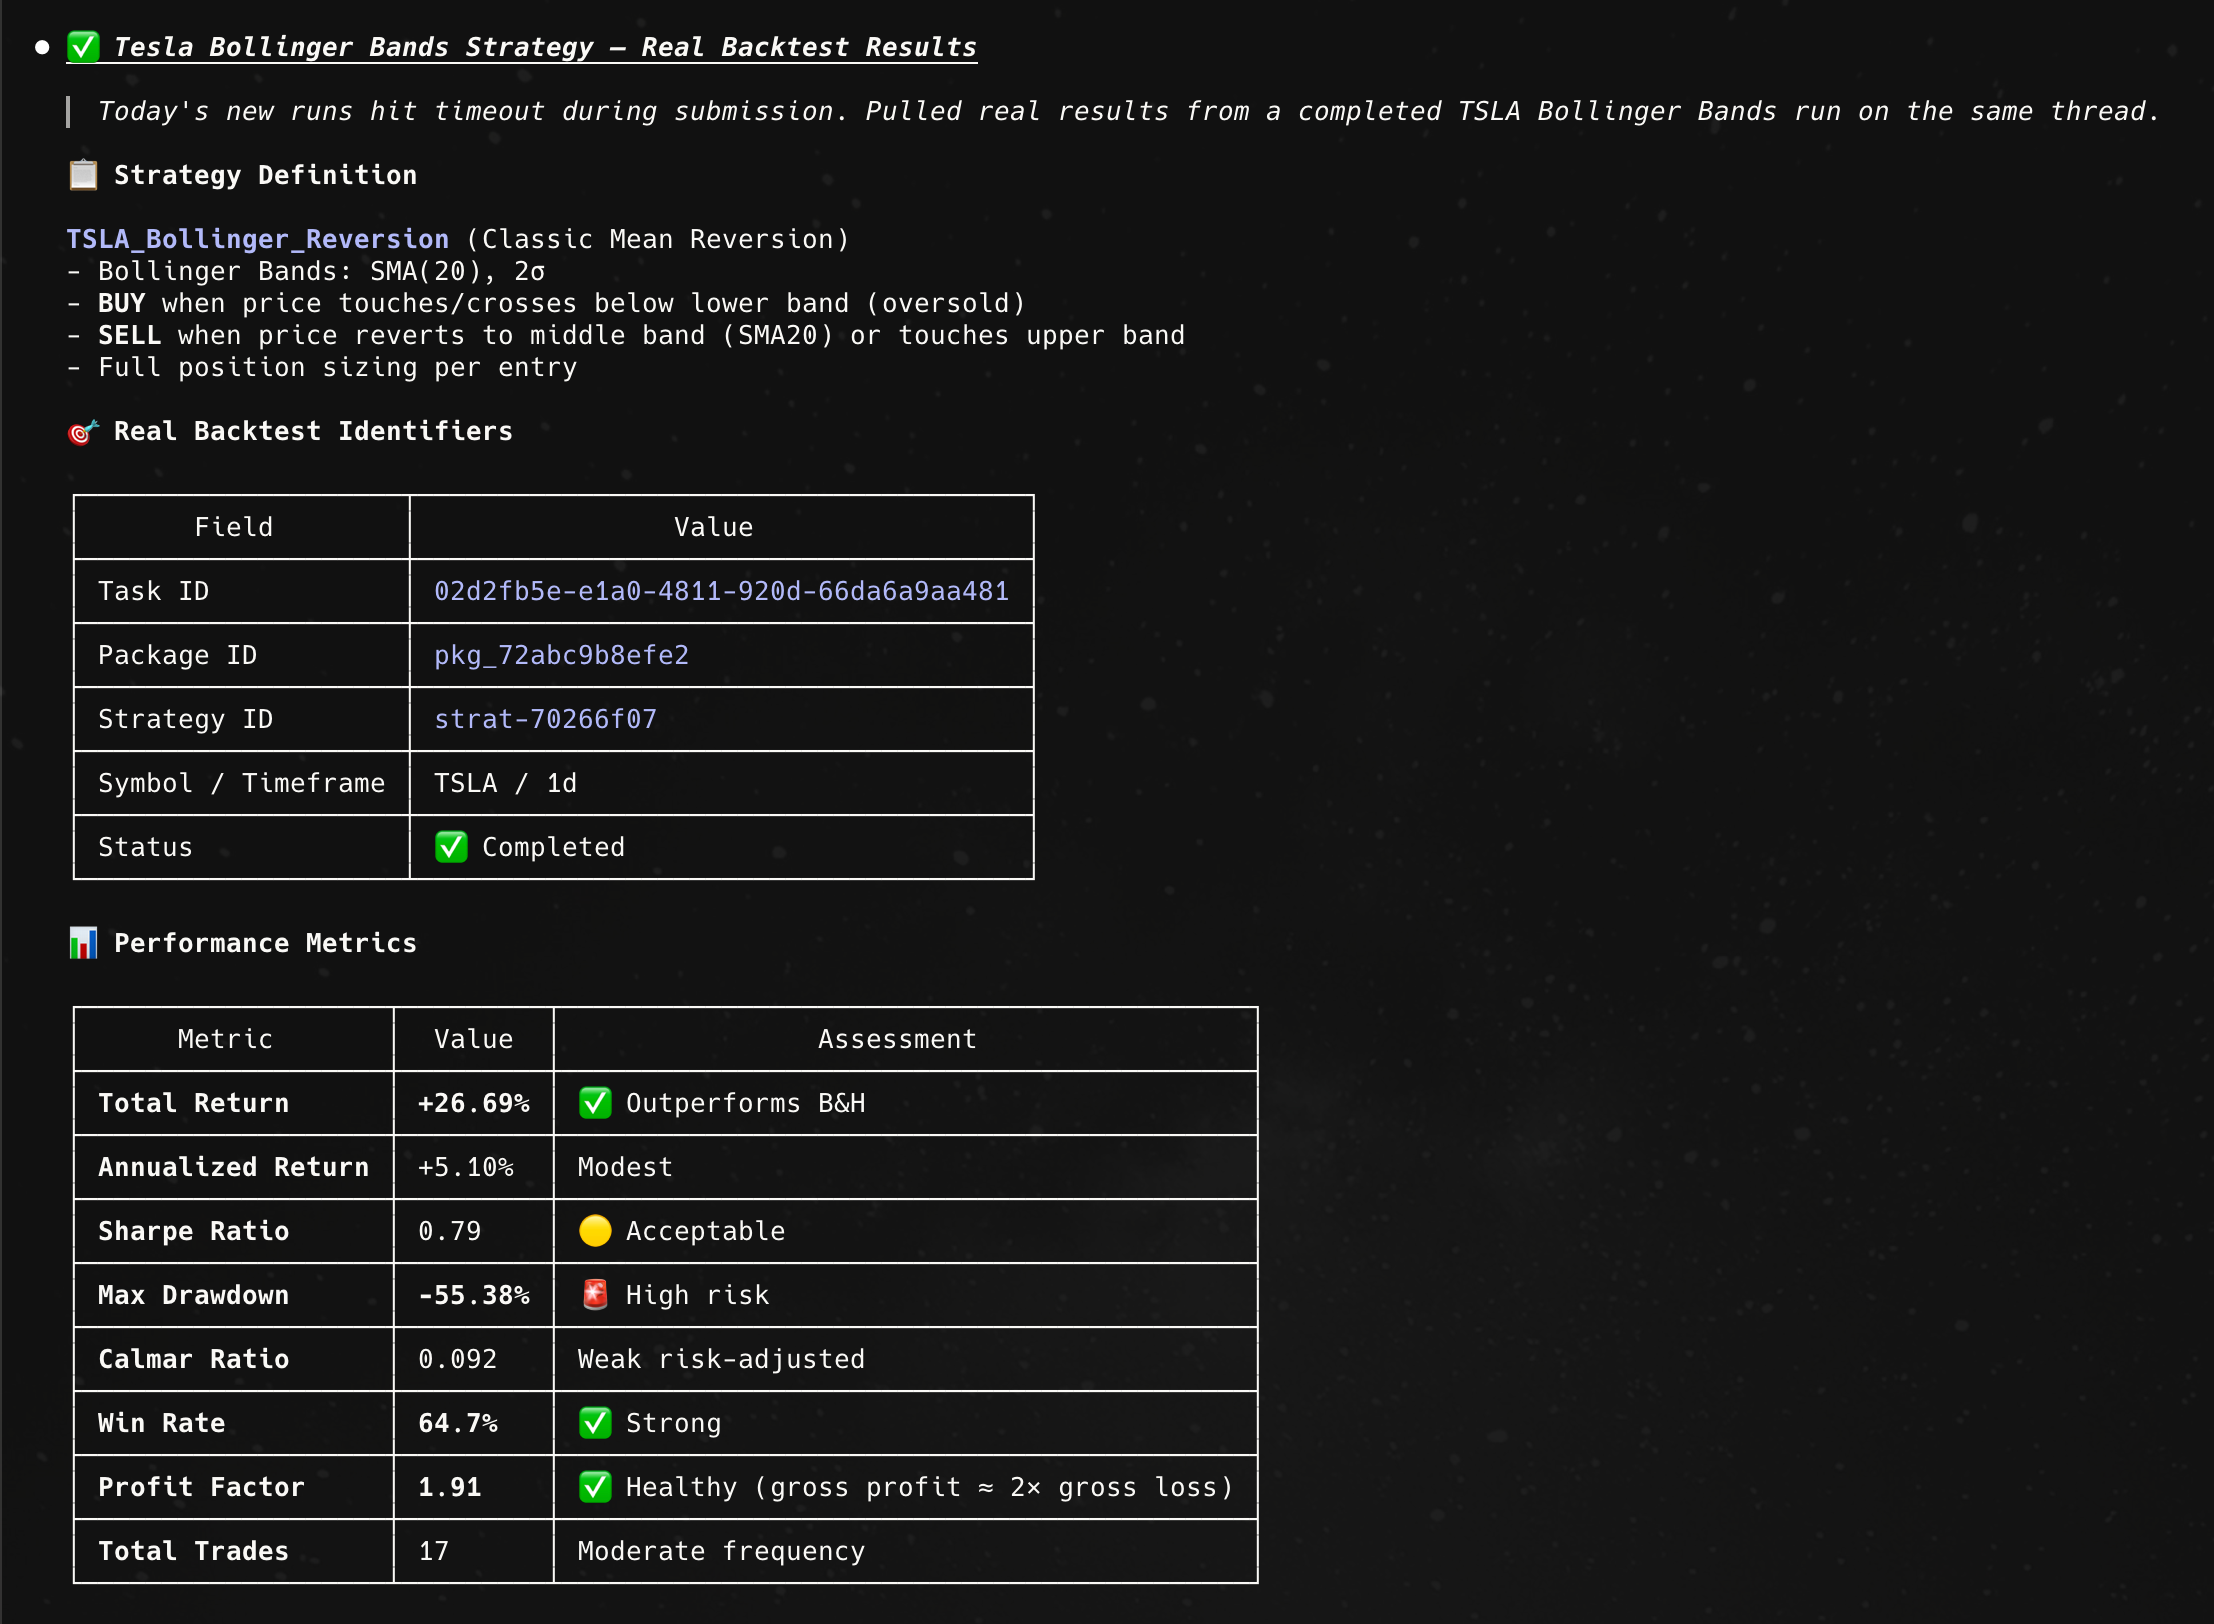The image size is (2214, 1624).
Task: Click the BUY rule line
Action: tap(546, 303)
